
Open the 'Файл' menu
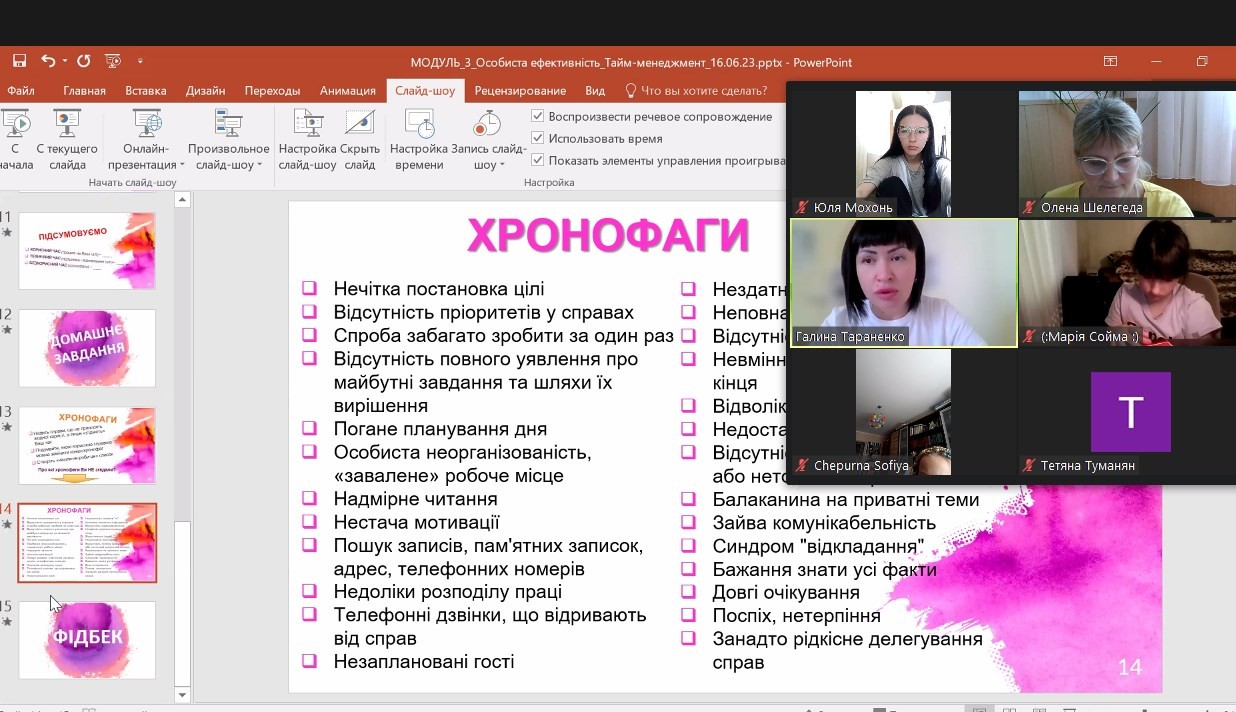pos(20,91)
